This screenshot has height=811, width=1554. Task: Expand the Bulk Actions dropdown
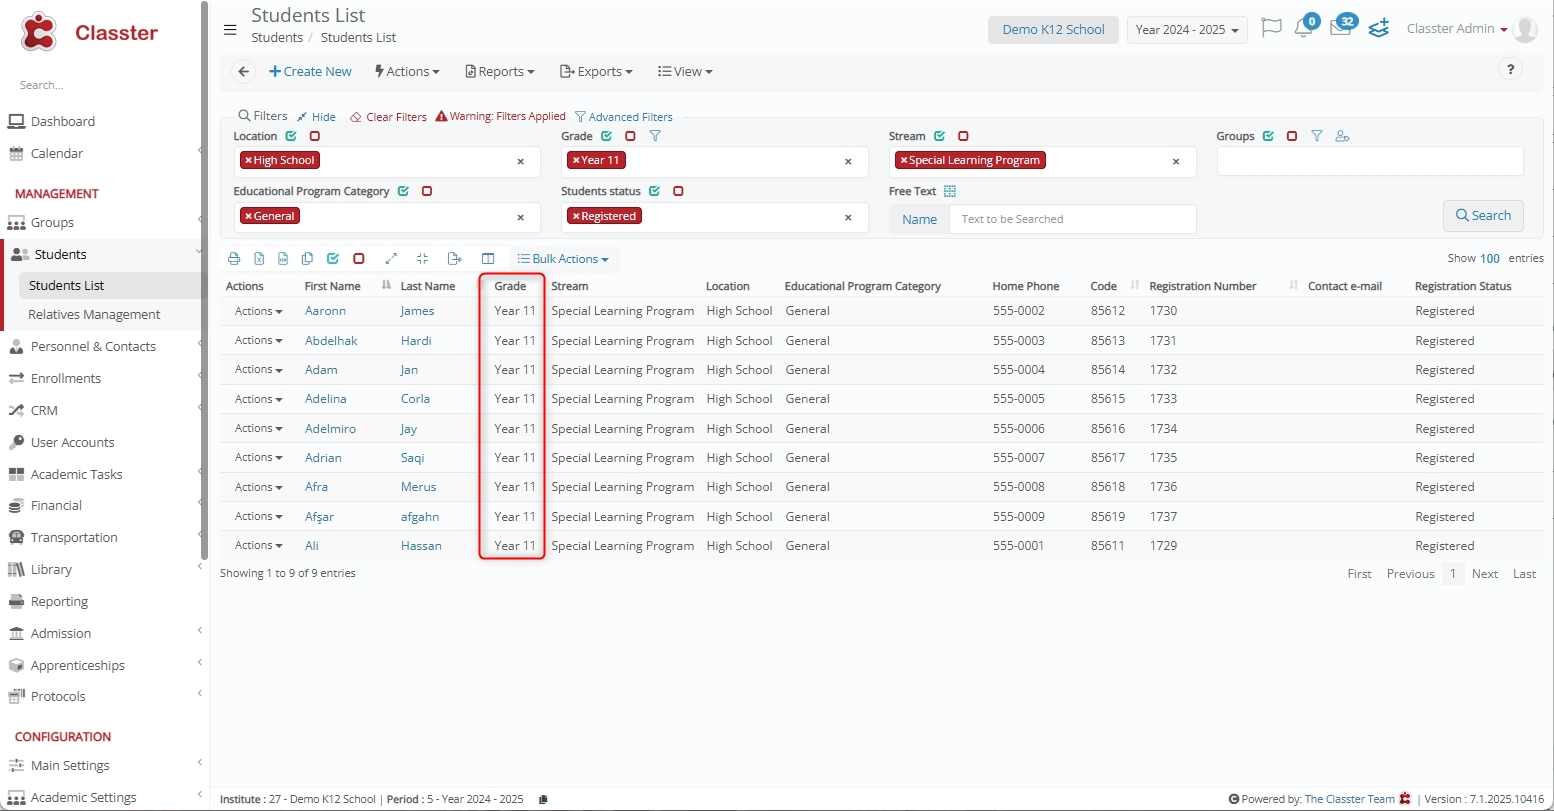tap(563, 259)
